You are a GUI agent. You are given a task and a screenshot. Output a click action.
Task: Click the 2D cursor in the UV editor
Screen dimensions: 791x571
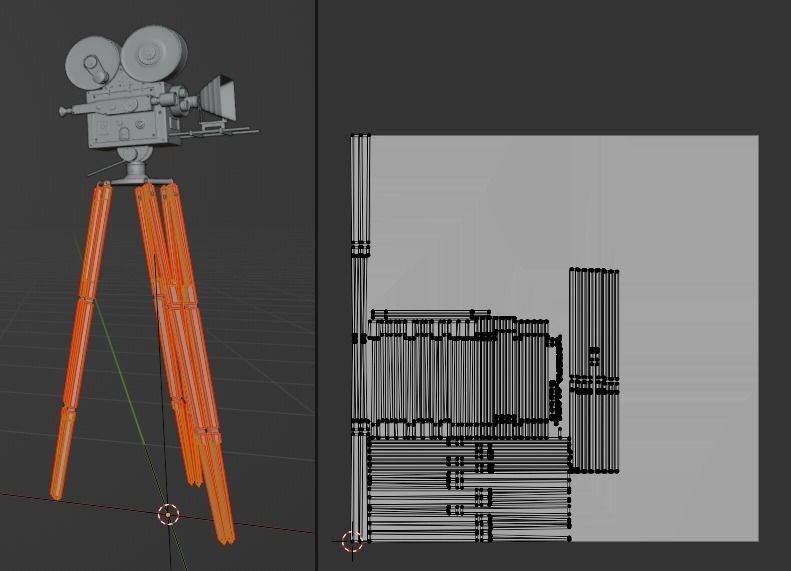(x=352, y=541)
